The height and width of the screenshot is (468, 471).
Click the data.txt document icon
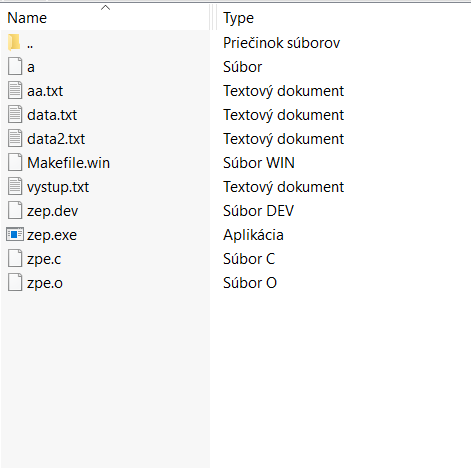(x=15, y=114)
